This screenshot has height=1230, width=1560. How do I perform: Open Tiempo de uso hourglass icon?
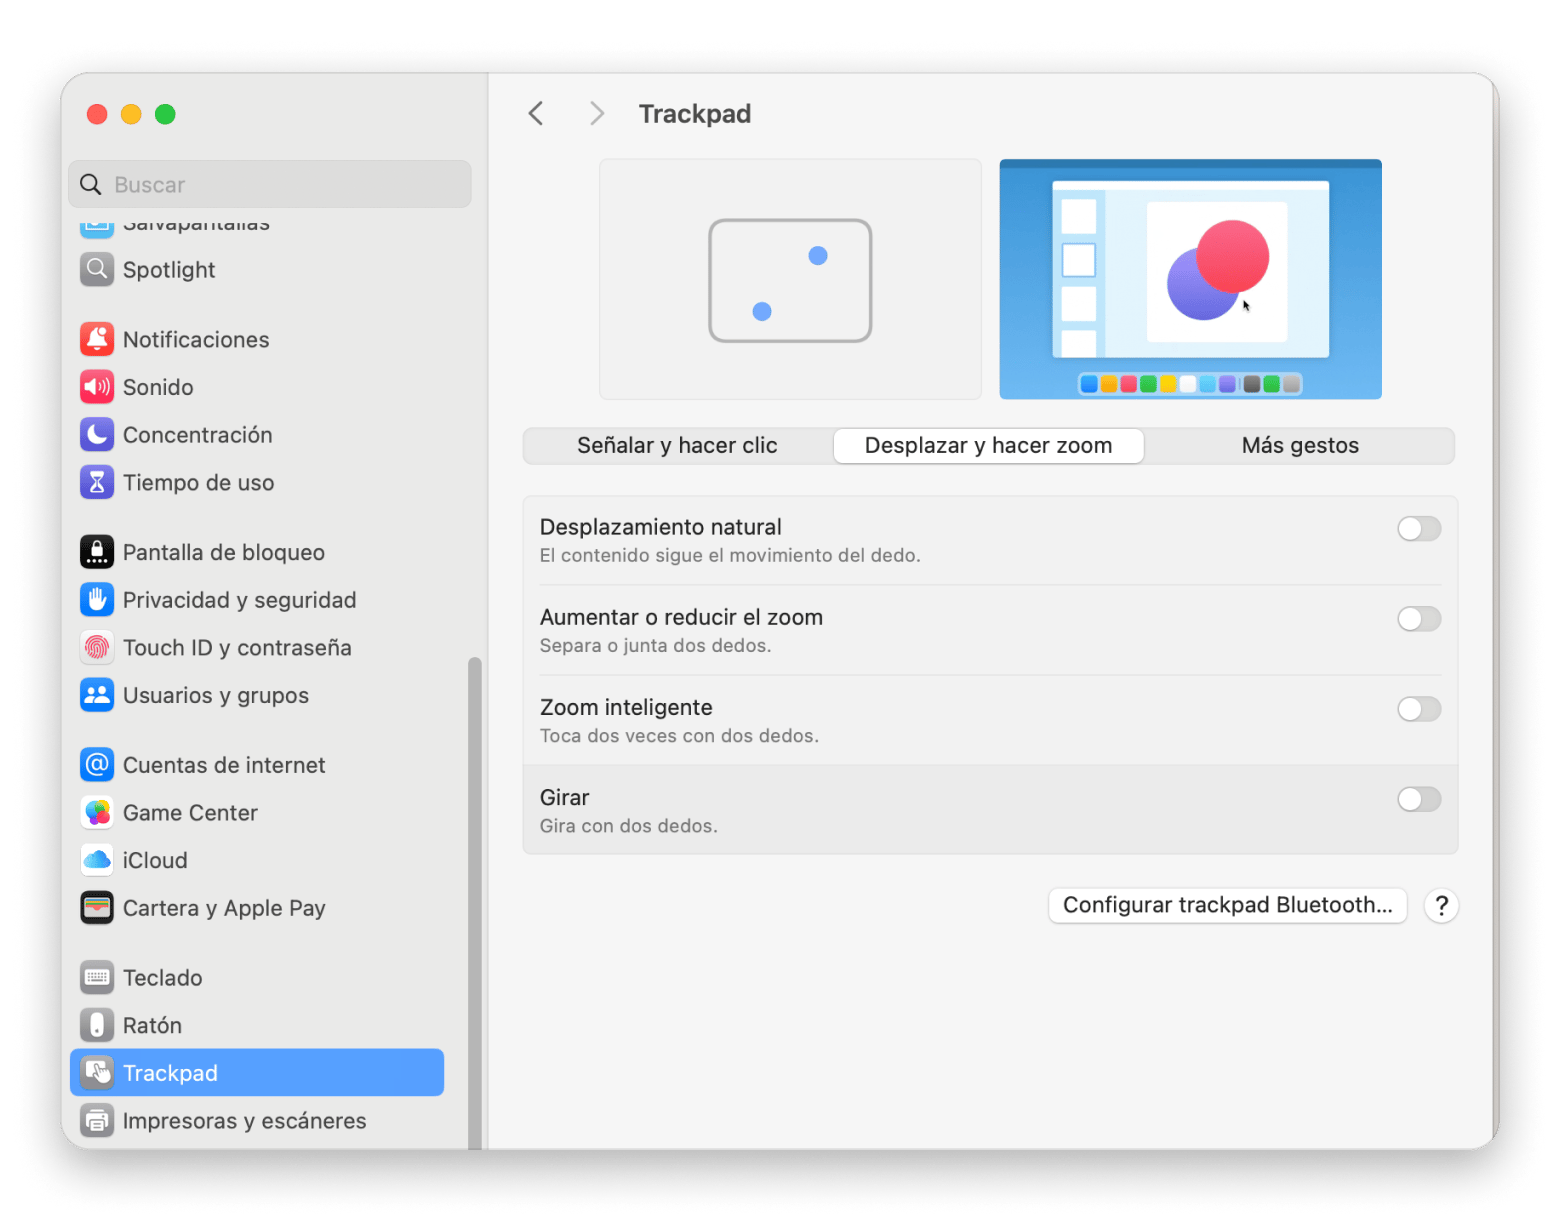click(x=97, y=483)
